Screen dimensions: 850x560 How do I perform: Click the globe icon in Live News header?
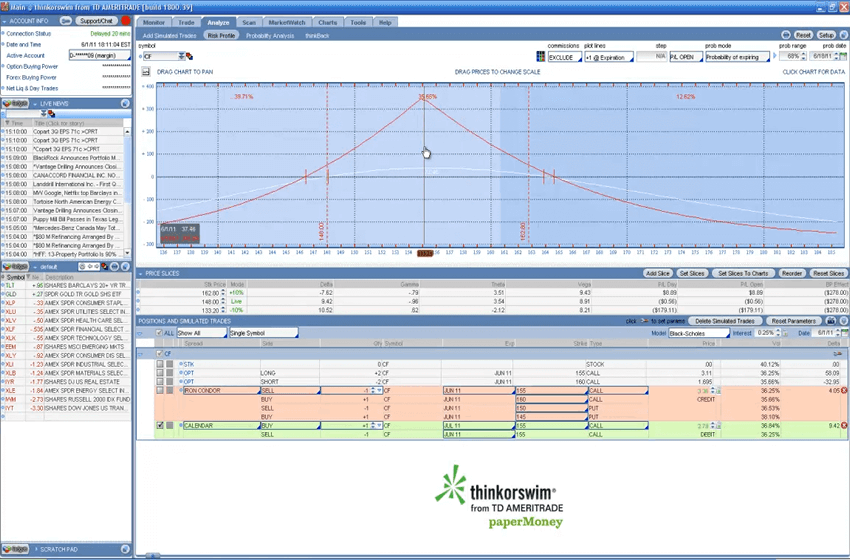(125, 104)
